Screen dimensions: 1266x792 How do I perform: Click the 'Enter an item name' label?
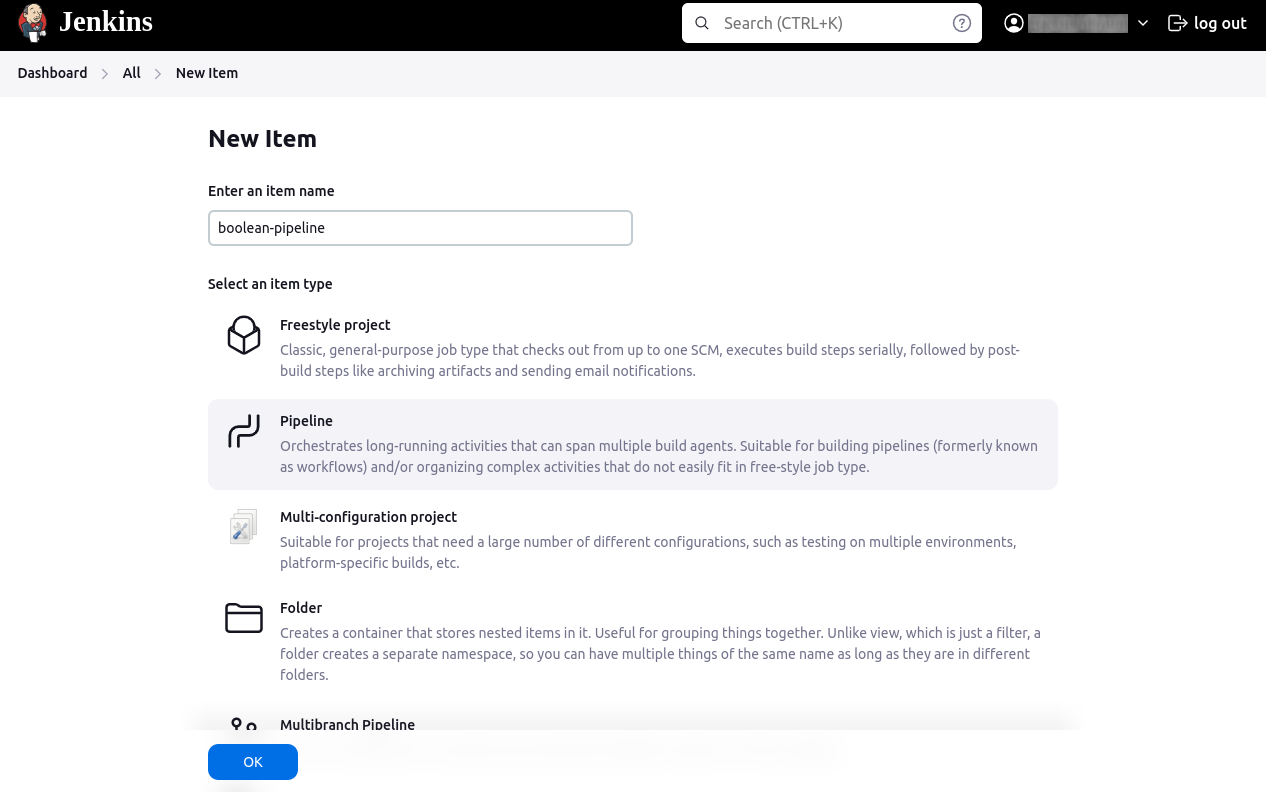[271, 191]
